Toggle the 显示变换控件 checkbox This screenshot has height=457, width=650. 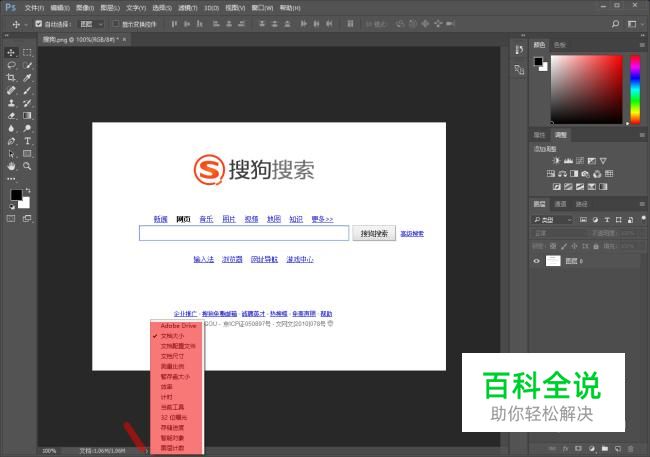[116, 24]
